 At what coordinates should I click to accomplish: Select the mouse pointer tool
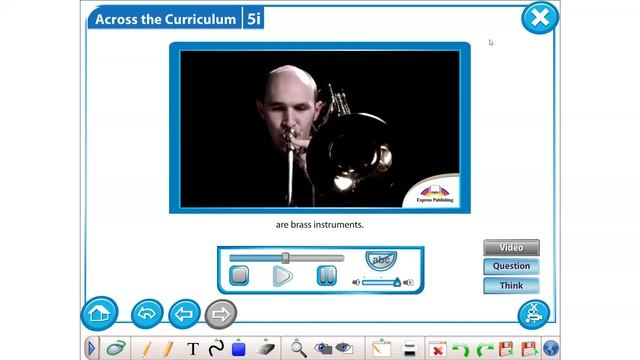click(116, 349)
